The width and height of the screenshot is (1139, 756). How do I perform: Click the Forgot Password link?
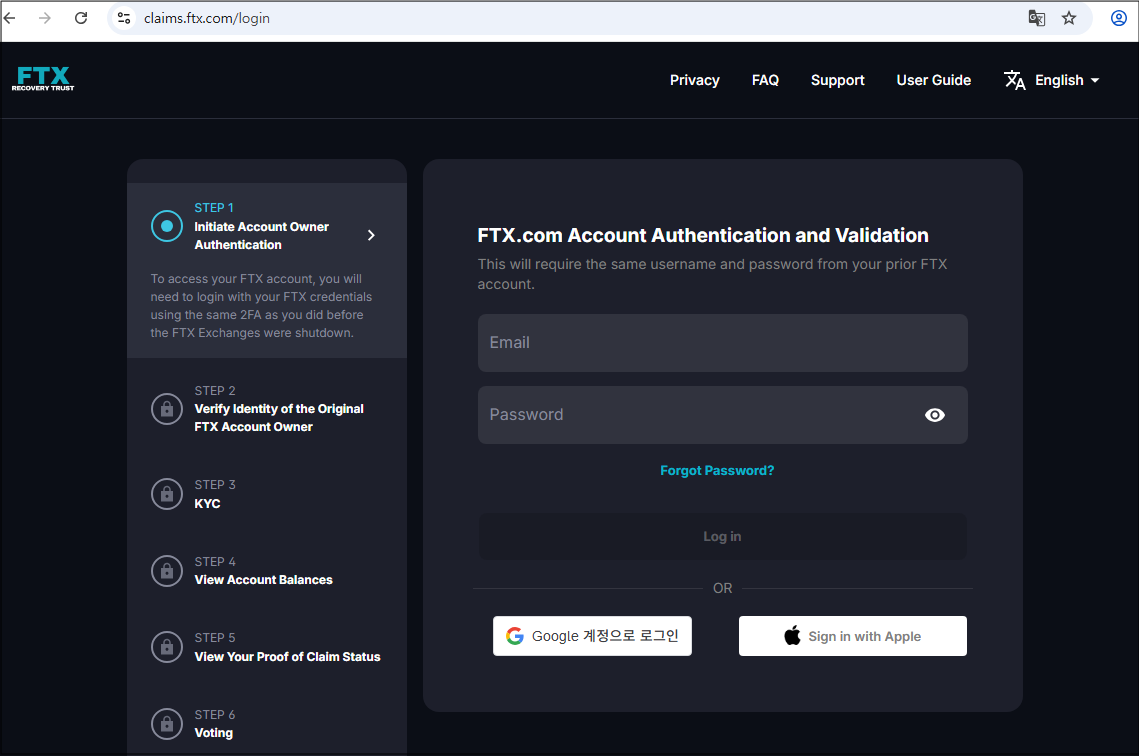717,471
